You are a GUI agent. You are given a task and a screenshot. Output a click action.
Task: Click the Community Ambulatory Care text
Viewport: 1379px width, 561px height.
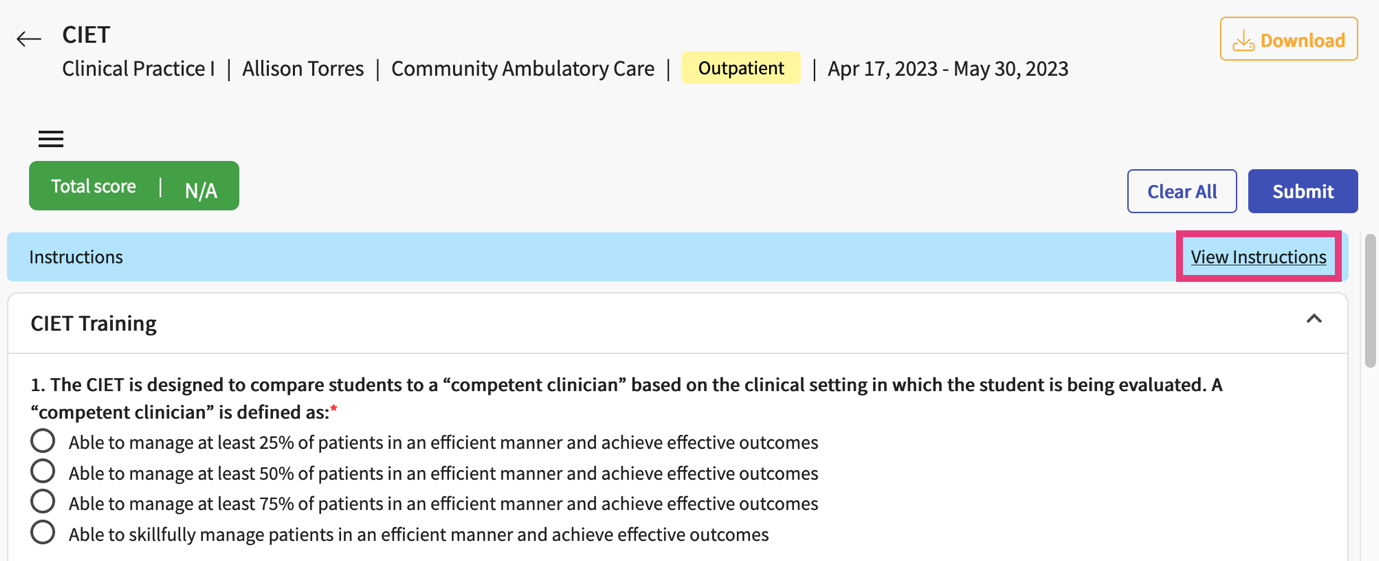coord(522,68)
